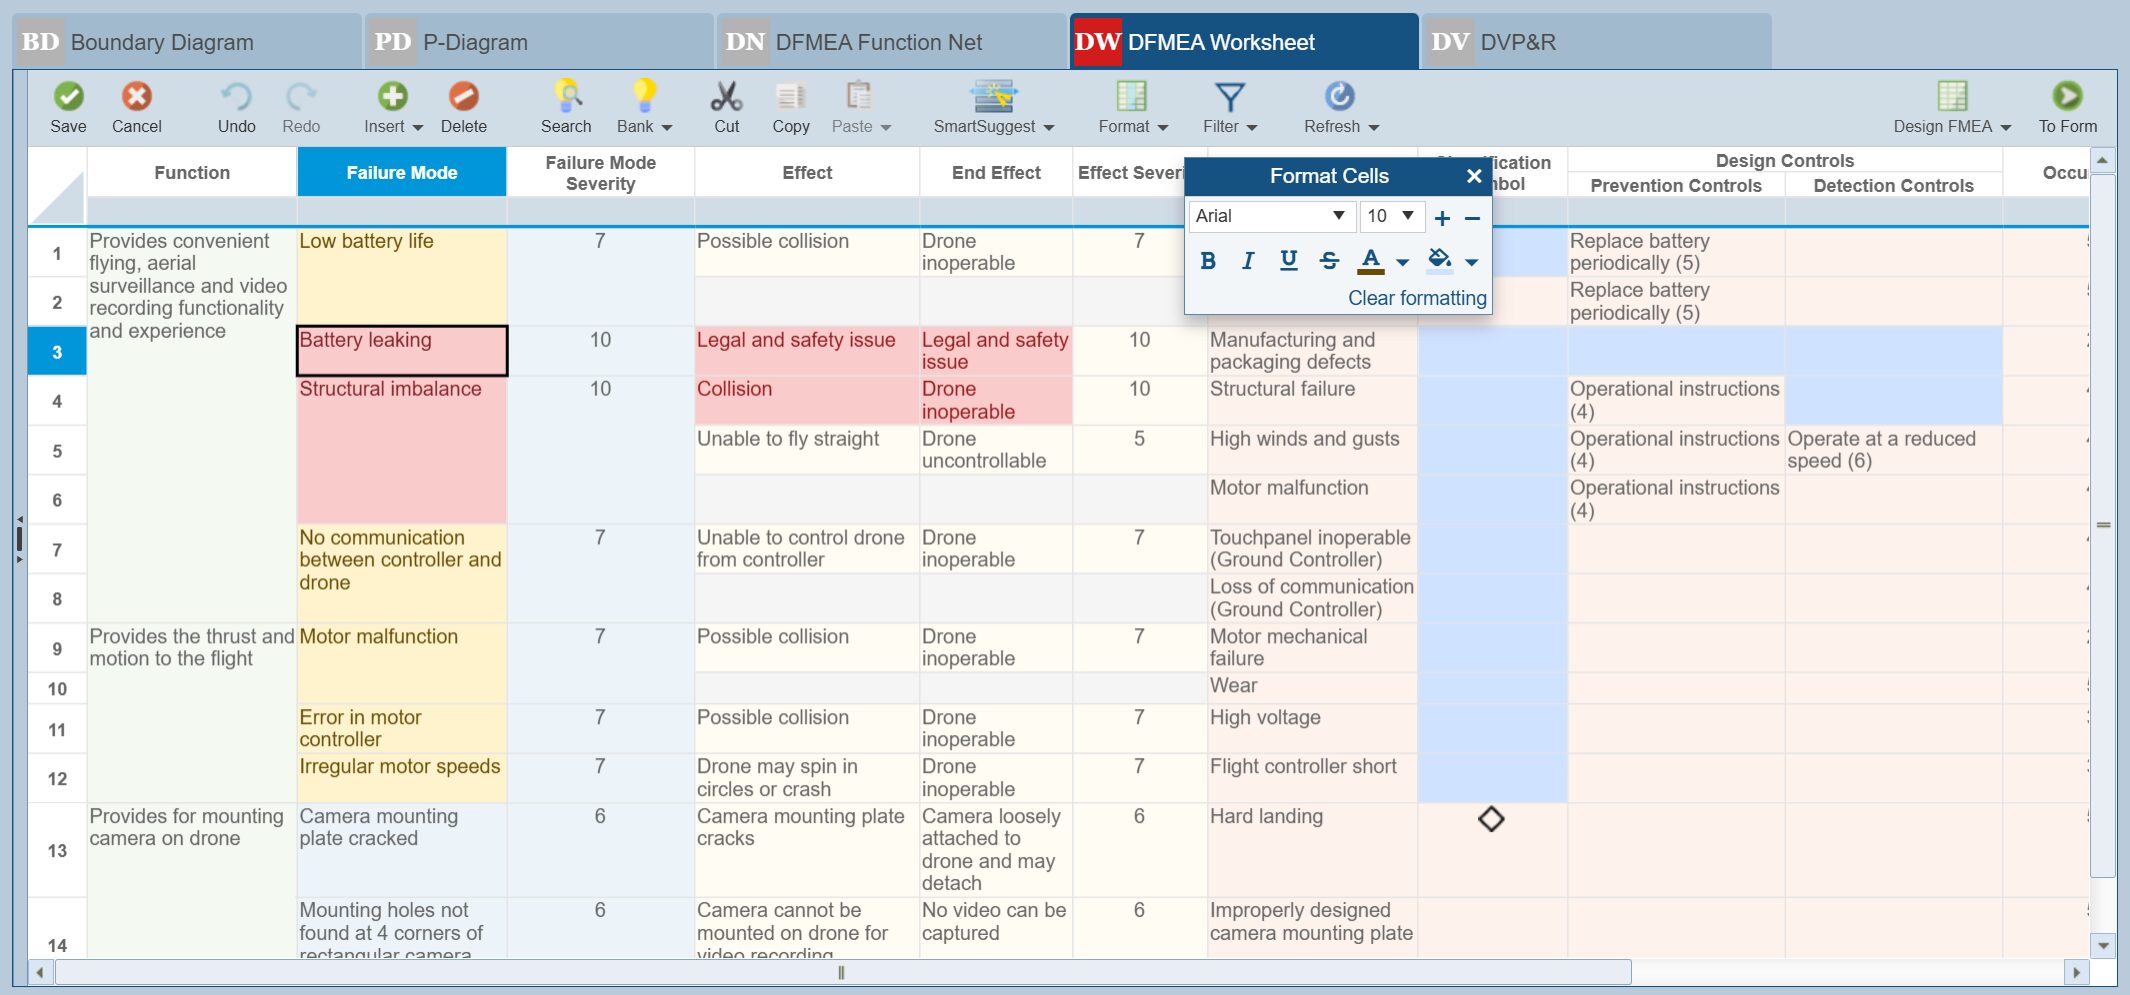Select row 5 header in the worksheet

click(x=57, y=449)
